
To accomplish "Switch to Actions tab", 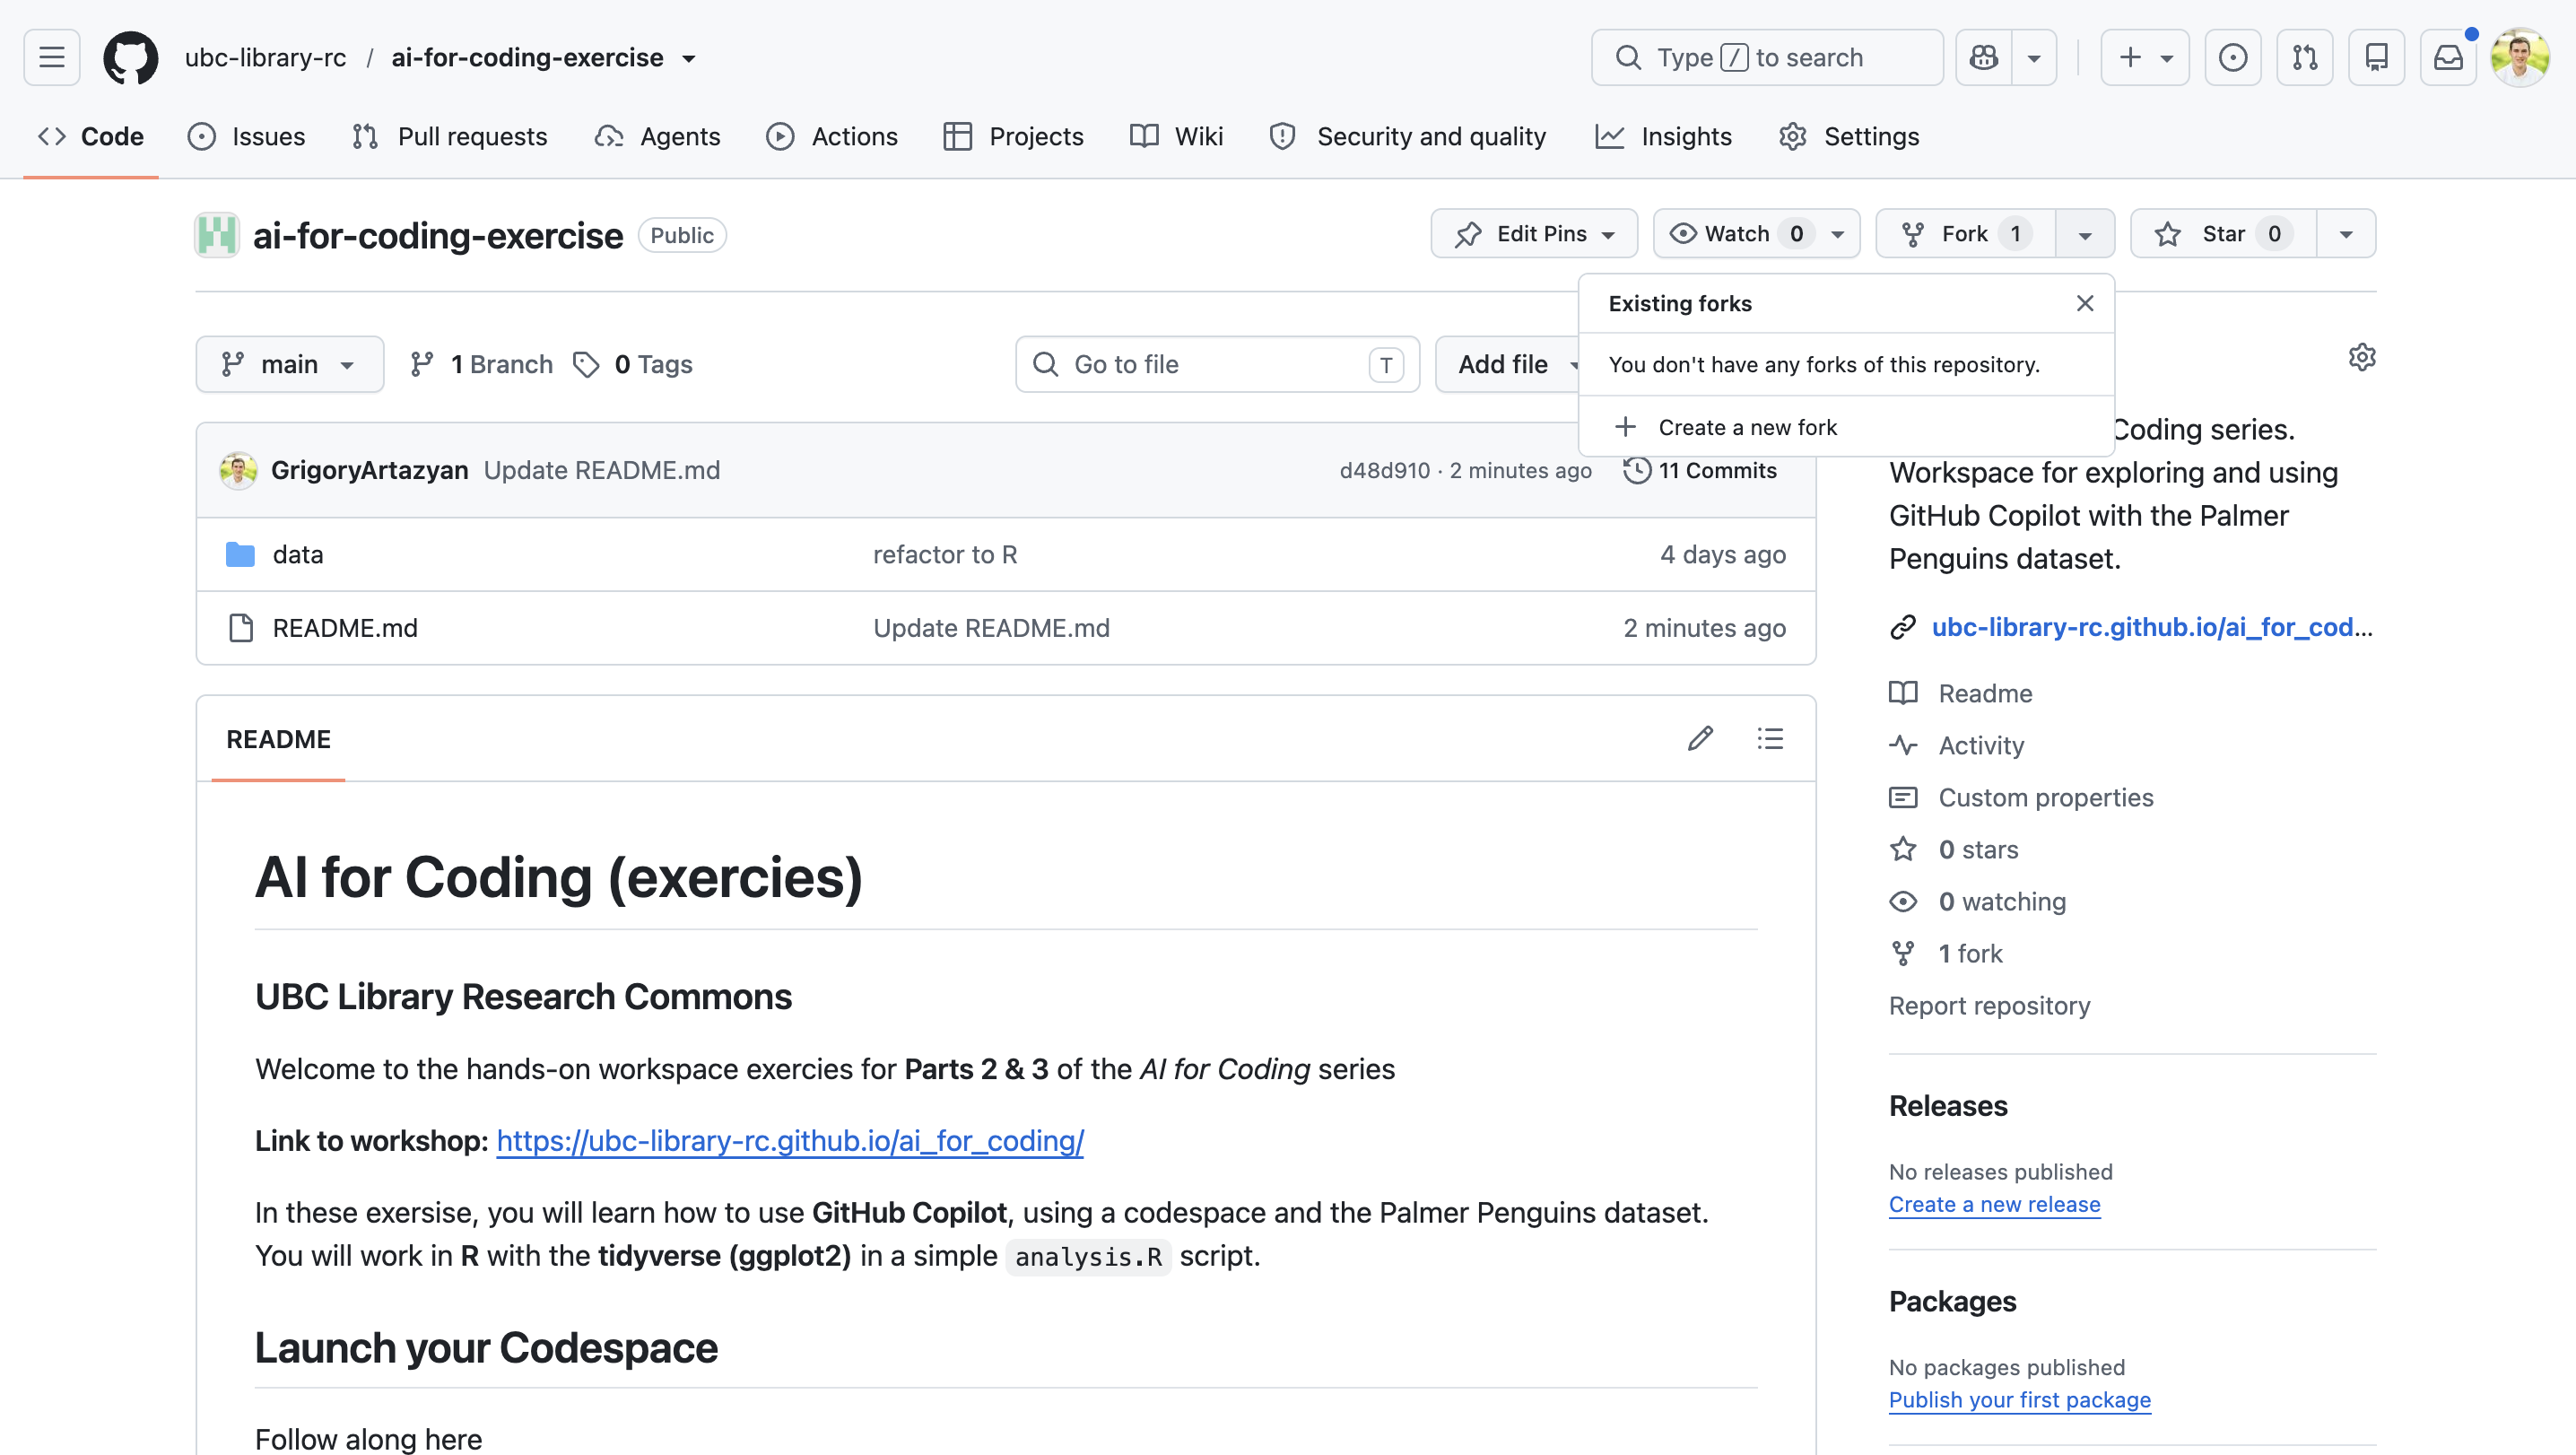I will (x=832, y=136).
